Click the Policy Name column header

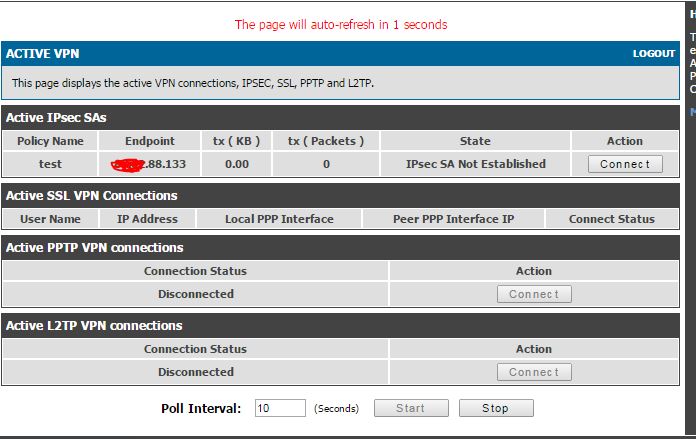50,141
